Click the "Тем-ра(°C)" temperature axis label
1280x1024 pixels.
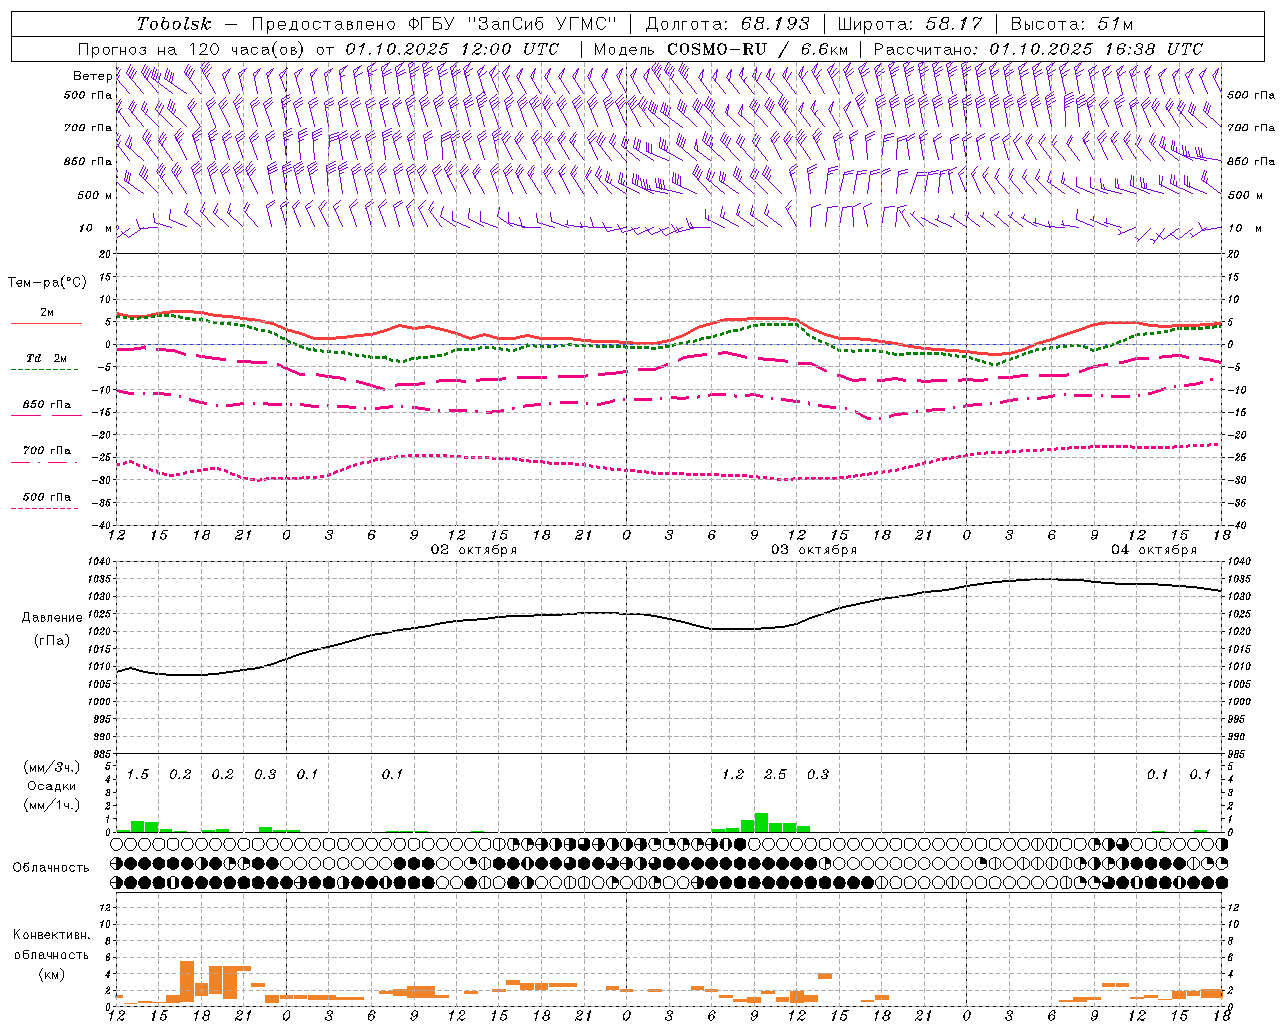[x=47, y=283]
